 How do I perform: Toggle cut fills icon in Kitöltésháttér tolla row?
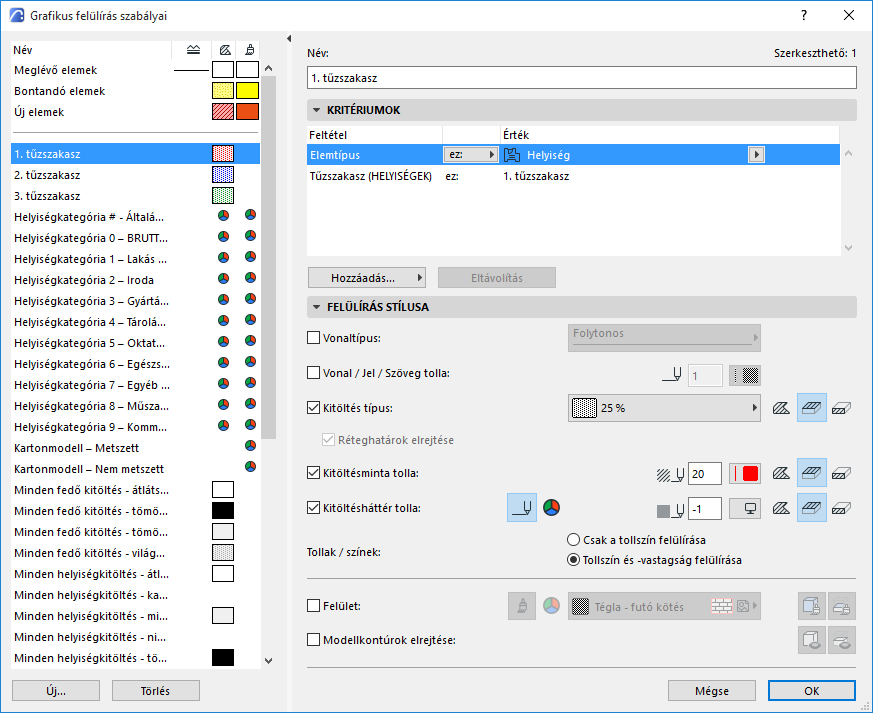781,508
